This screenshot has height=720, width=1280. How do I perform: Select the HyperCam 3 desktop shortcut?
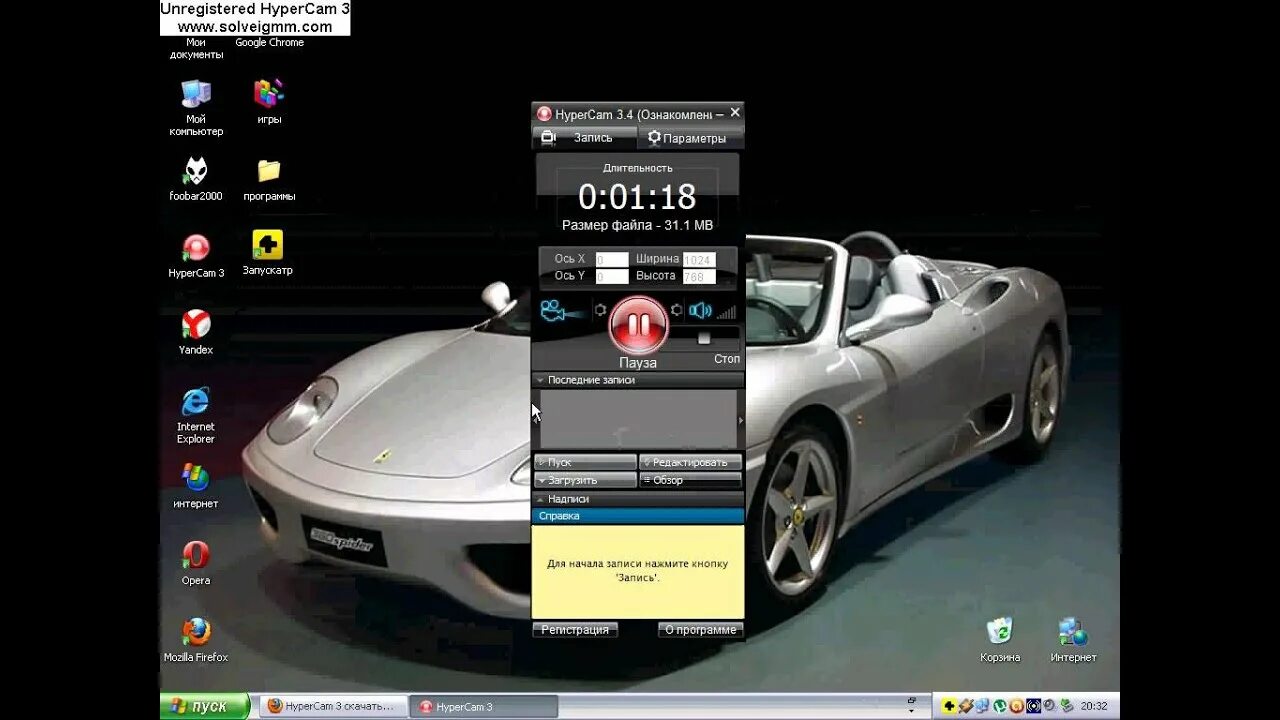click(196, 255)
